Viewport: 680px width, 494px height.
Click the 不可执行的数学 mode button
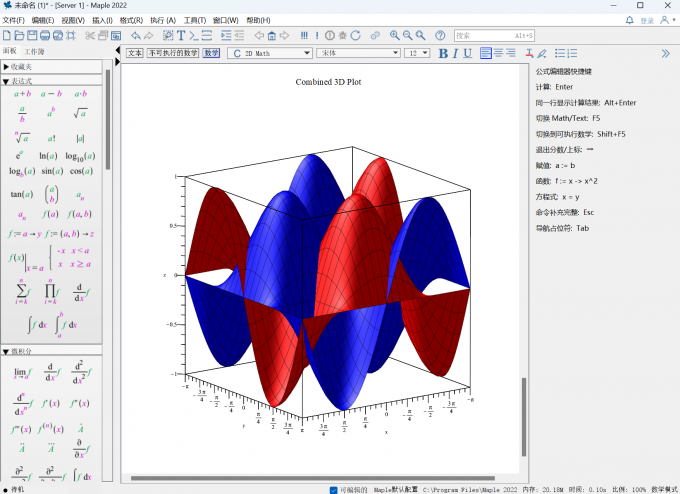173,53
